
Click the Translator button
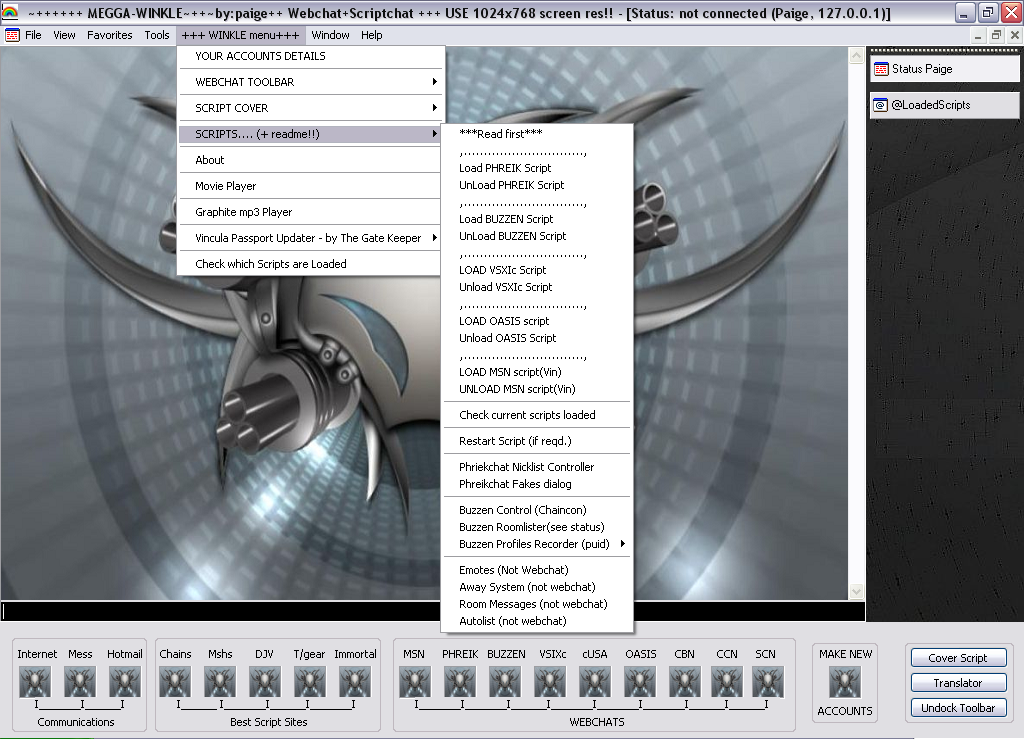click(x=958, y=683)
